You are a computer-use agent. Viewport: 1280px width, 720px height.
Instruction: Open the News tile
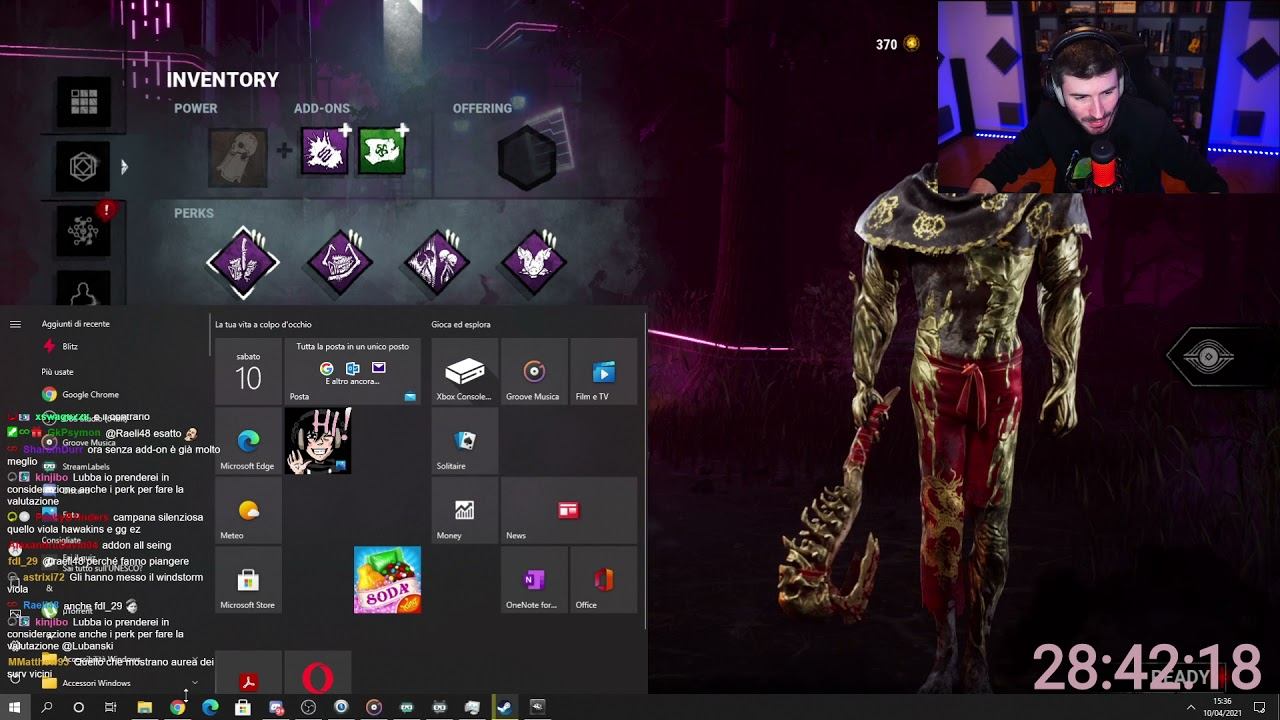coord(568,510)
